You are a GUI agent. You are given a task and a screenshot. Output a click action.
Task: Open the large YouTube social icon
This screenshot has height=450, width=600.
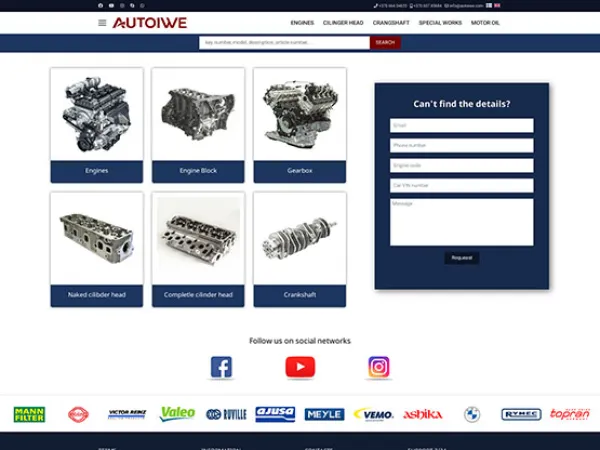coord(300,367)
